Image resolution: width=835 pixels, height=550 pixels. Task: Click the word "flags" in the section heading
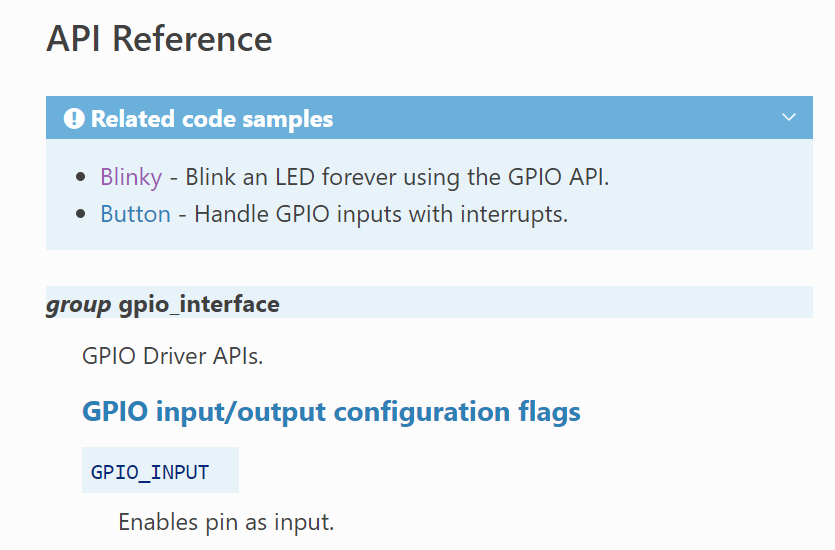546,411
